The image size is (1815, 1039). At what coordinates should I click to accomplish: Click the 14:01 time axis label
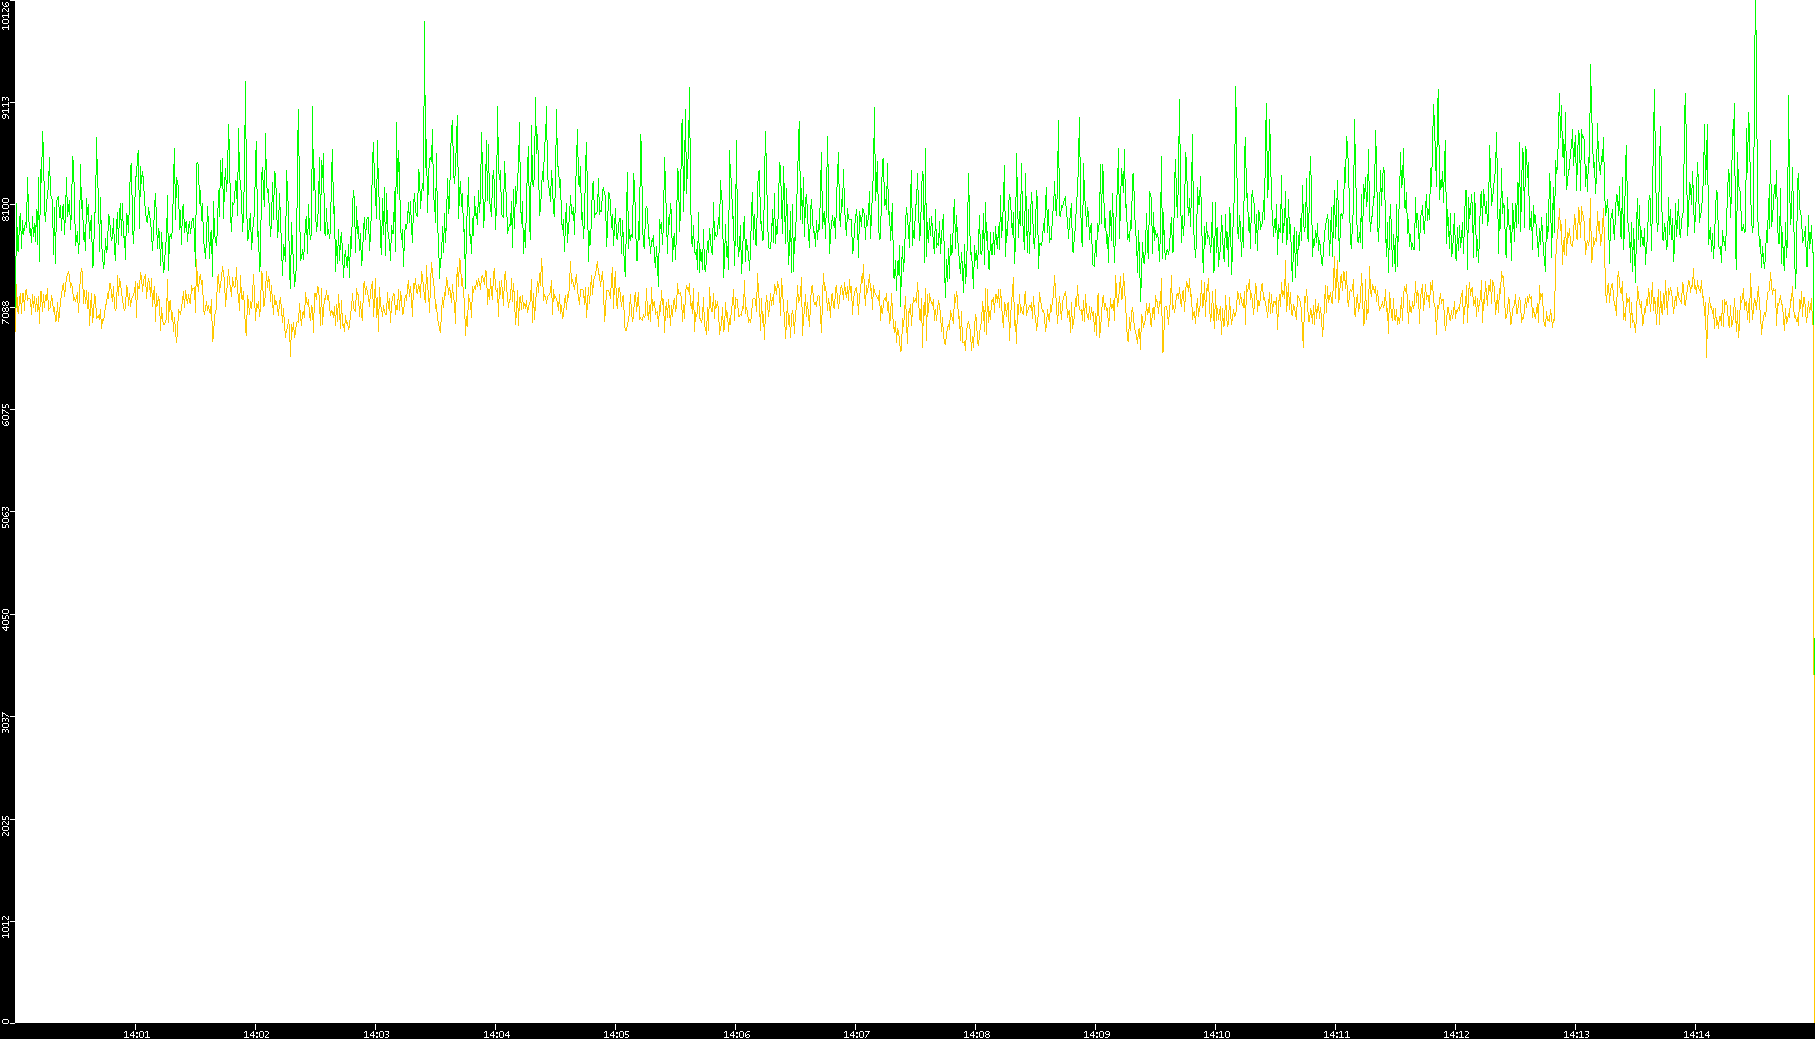tap(136, 1033)
